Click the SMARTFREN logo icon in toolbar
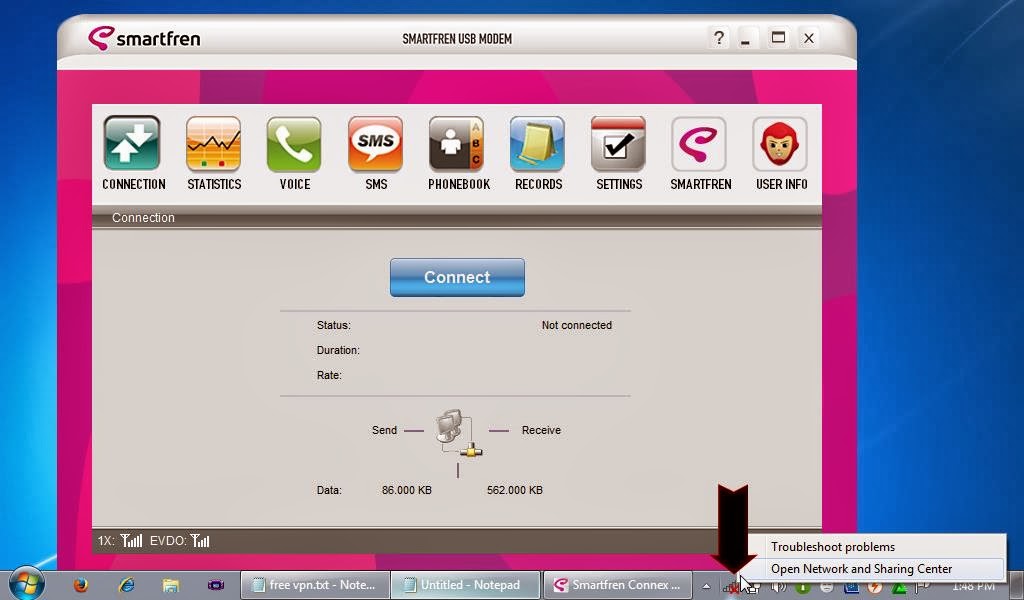The height and width of the screenshot is (600, 1024). pyautogui.click(x=699, y=144)
